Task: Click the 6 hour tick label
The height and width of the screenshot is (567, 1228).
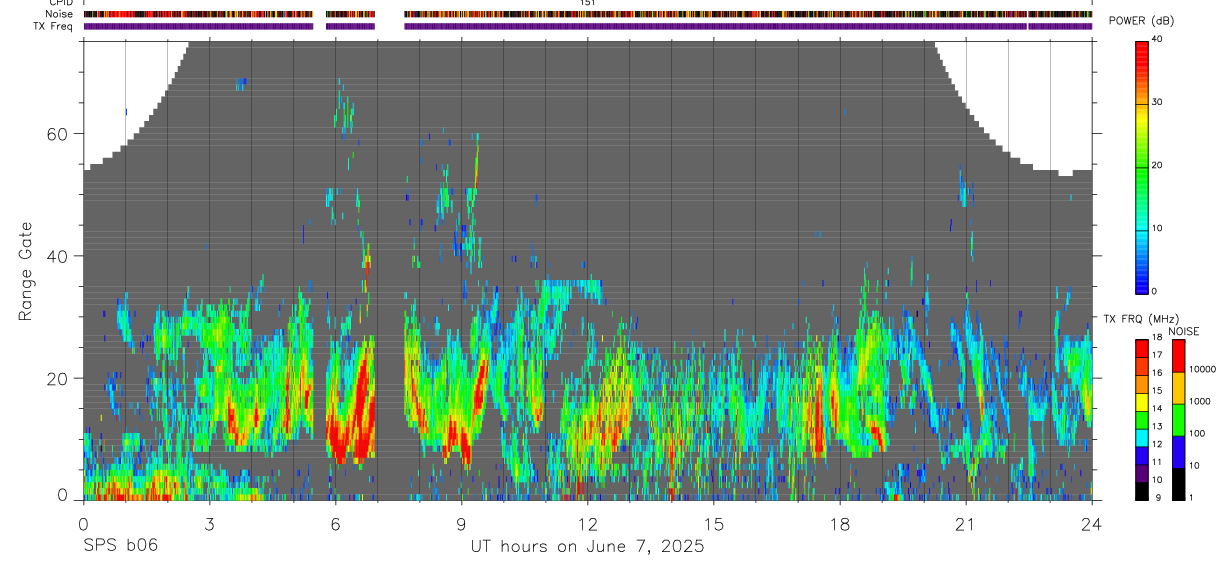Action: (x=335, y=524)
